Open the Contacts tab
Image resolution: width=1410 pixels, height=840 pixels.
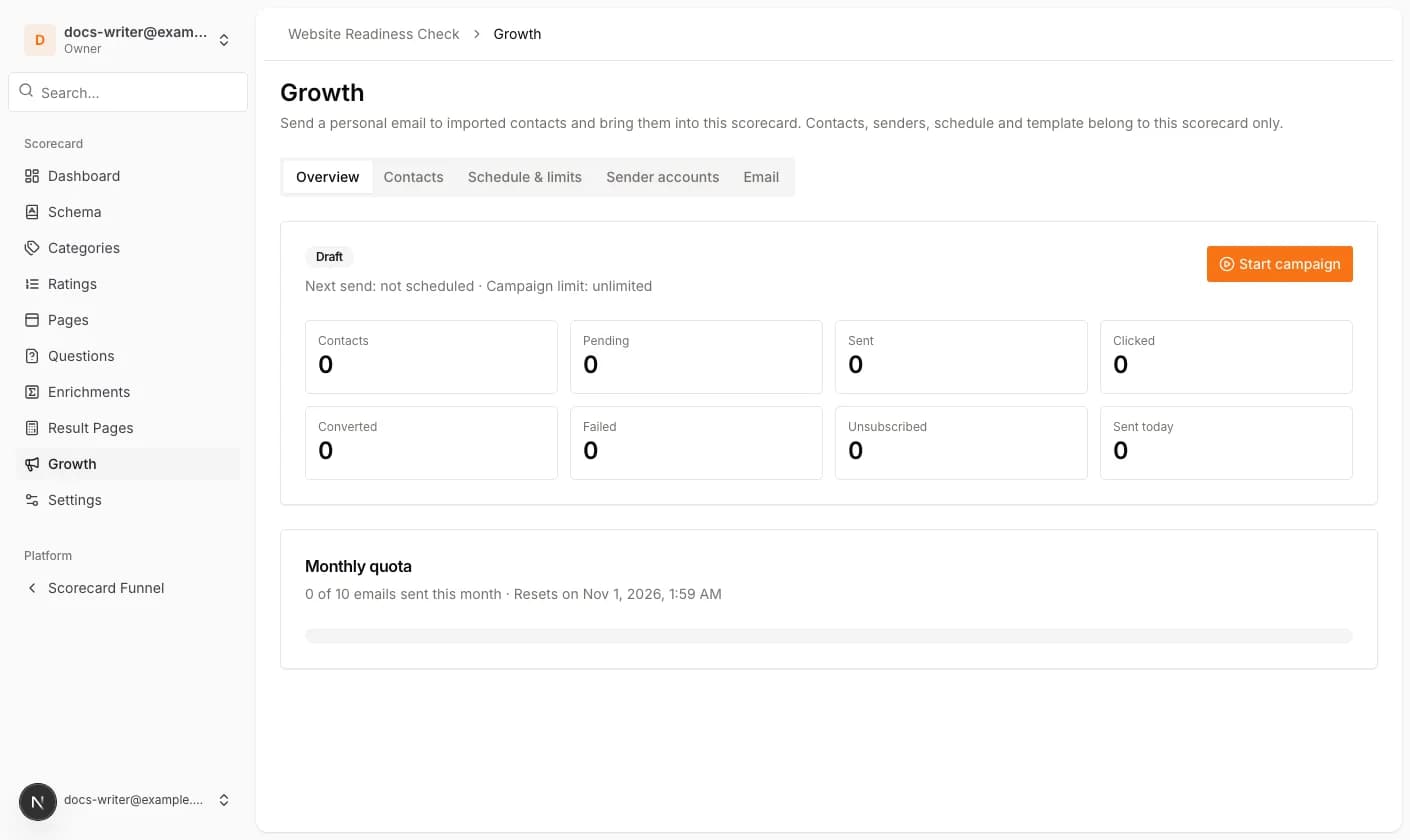coord(414,177)
